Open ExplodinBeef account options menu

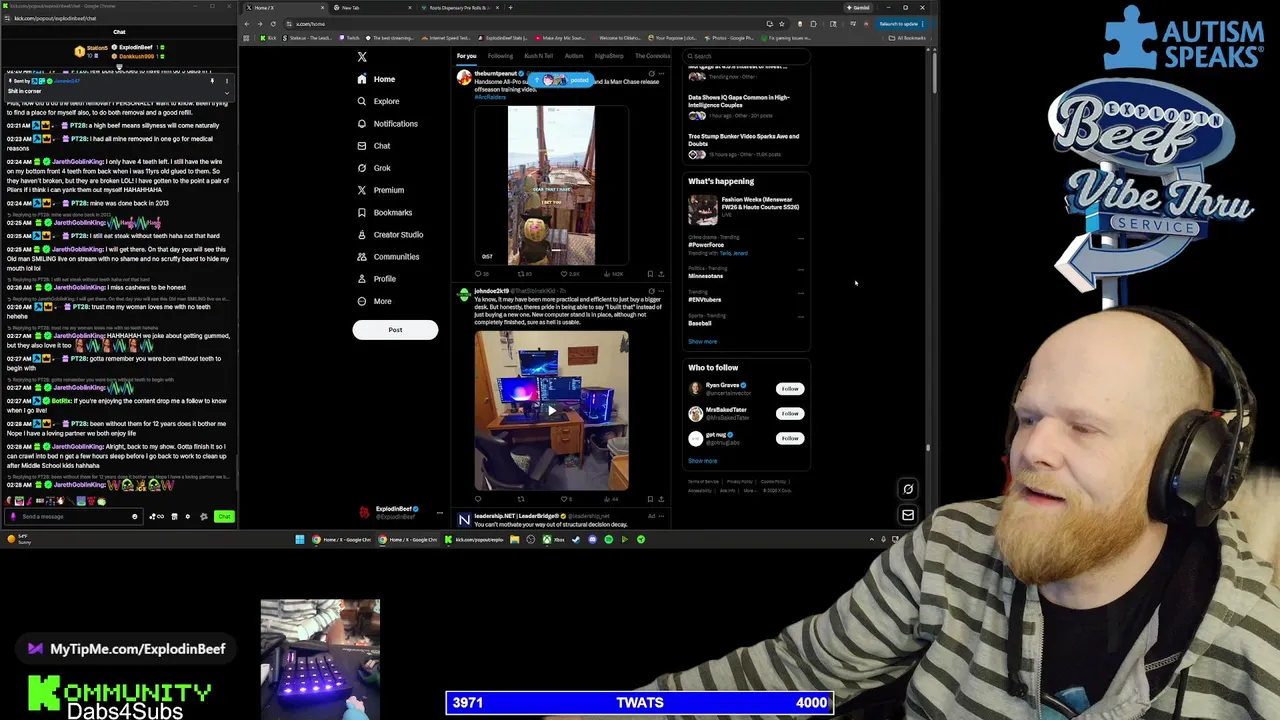[x=439, y=512]
